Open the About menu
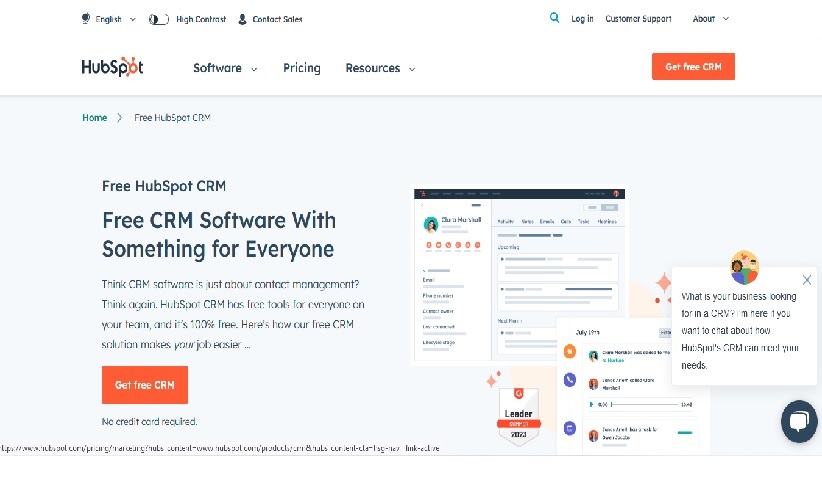This screenshot has width=822, height=485. tap(704, 19)
